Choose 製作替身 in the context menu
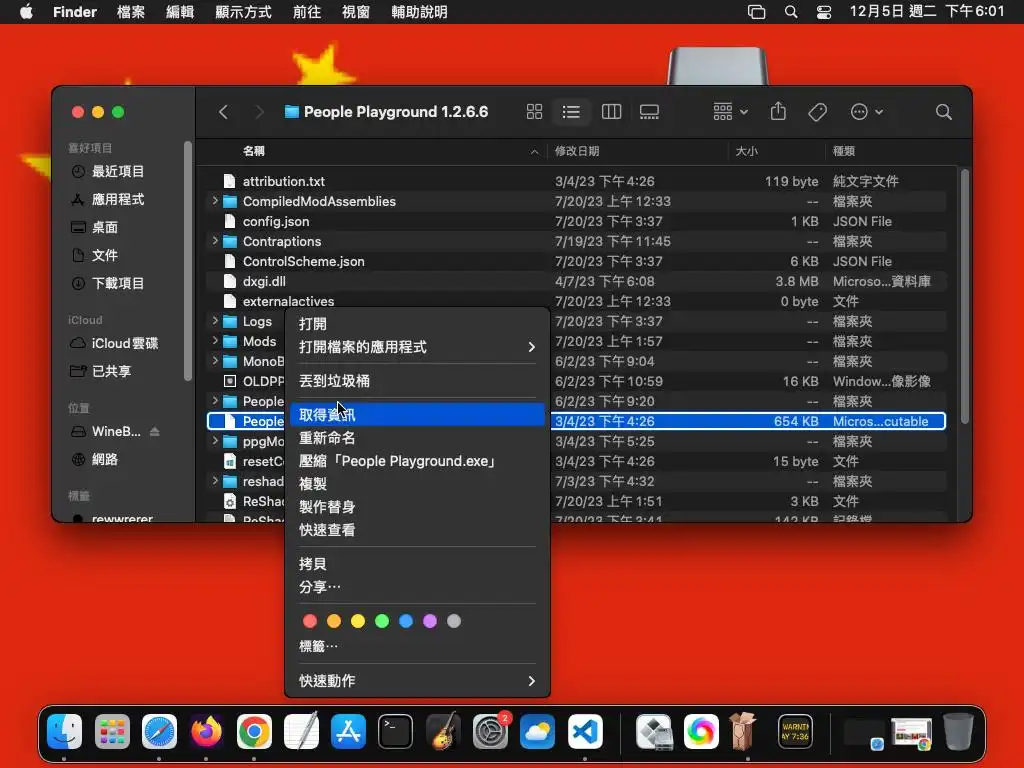 417,507
